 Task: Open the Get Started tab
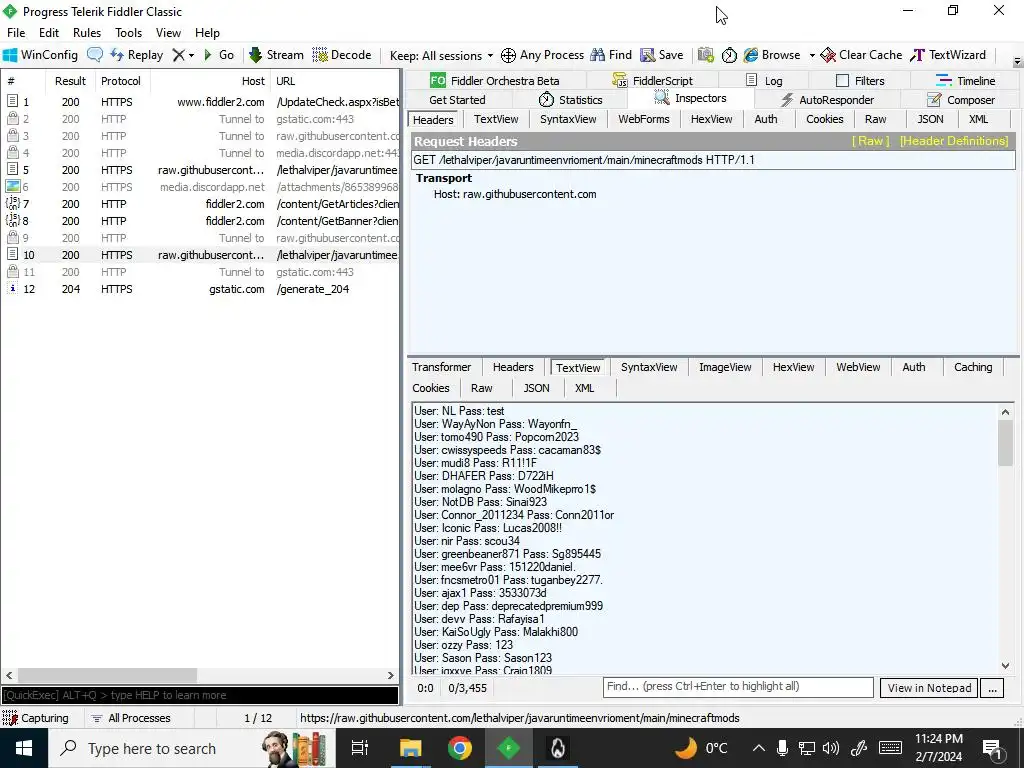point(457,100)
